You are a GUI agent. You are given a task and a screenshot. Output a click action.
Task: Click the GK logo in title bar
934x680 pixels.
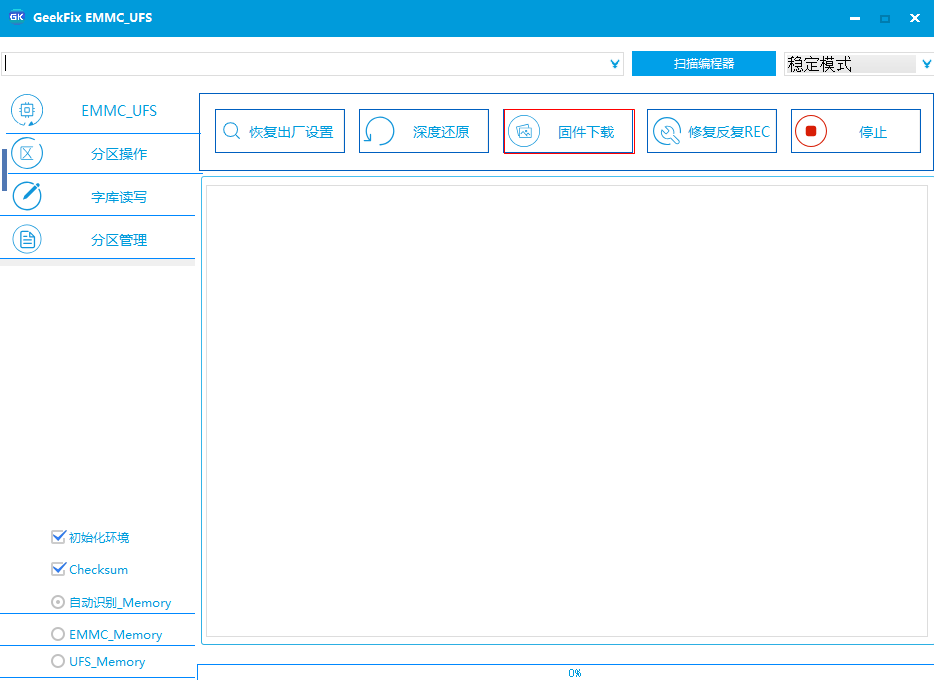tap(16, 17)
